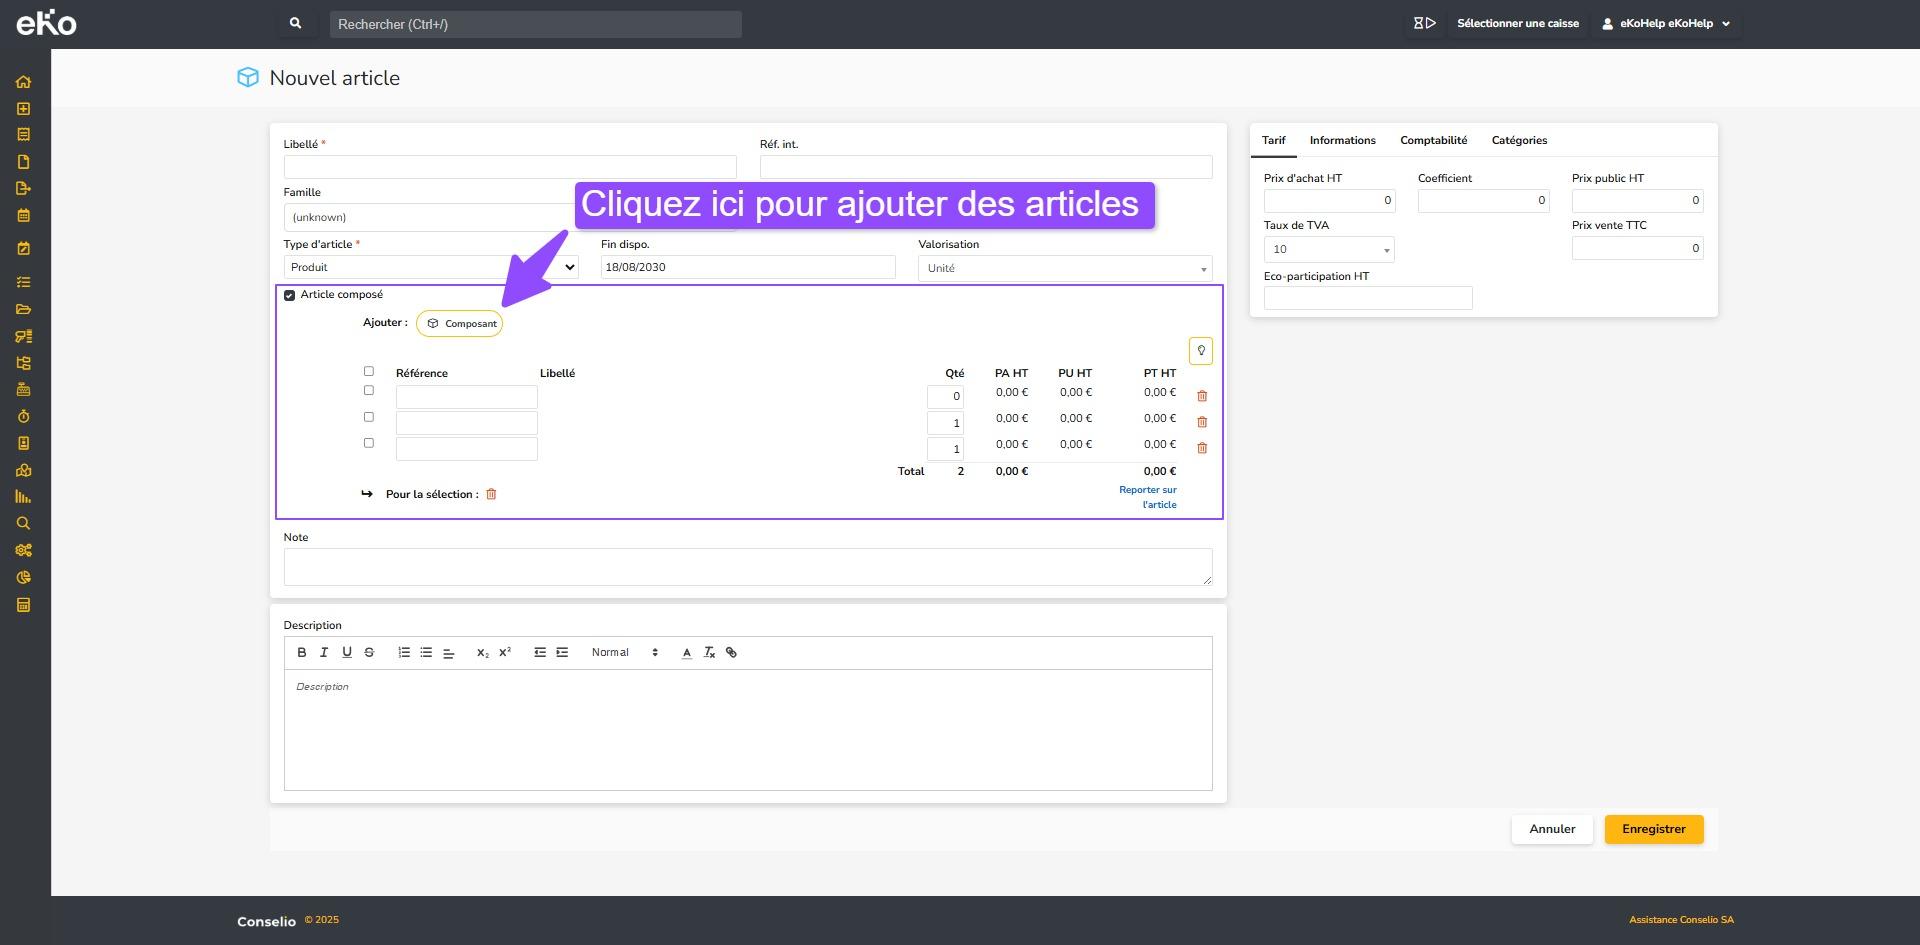Delete the first component row with its trash icon
This screenshot has height=945, width=1920.
(x=1202, y=396)
